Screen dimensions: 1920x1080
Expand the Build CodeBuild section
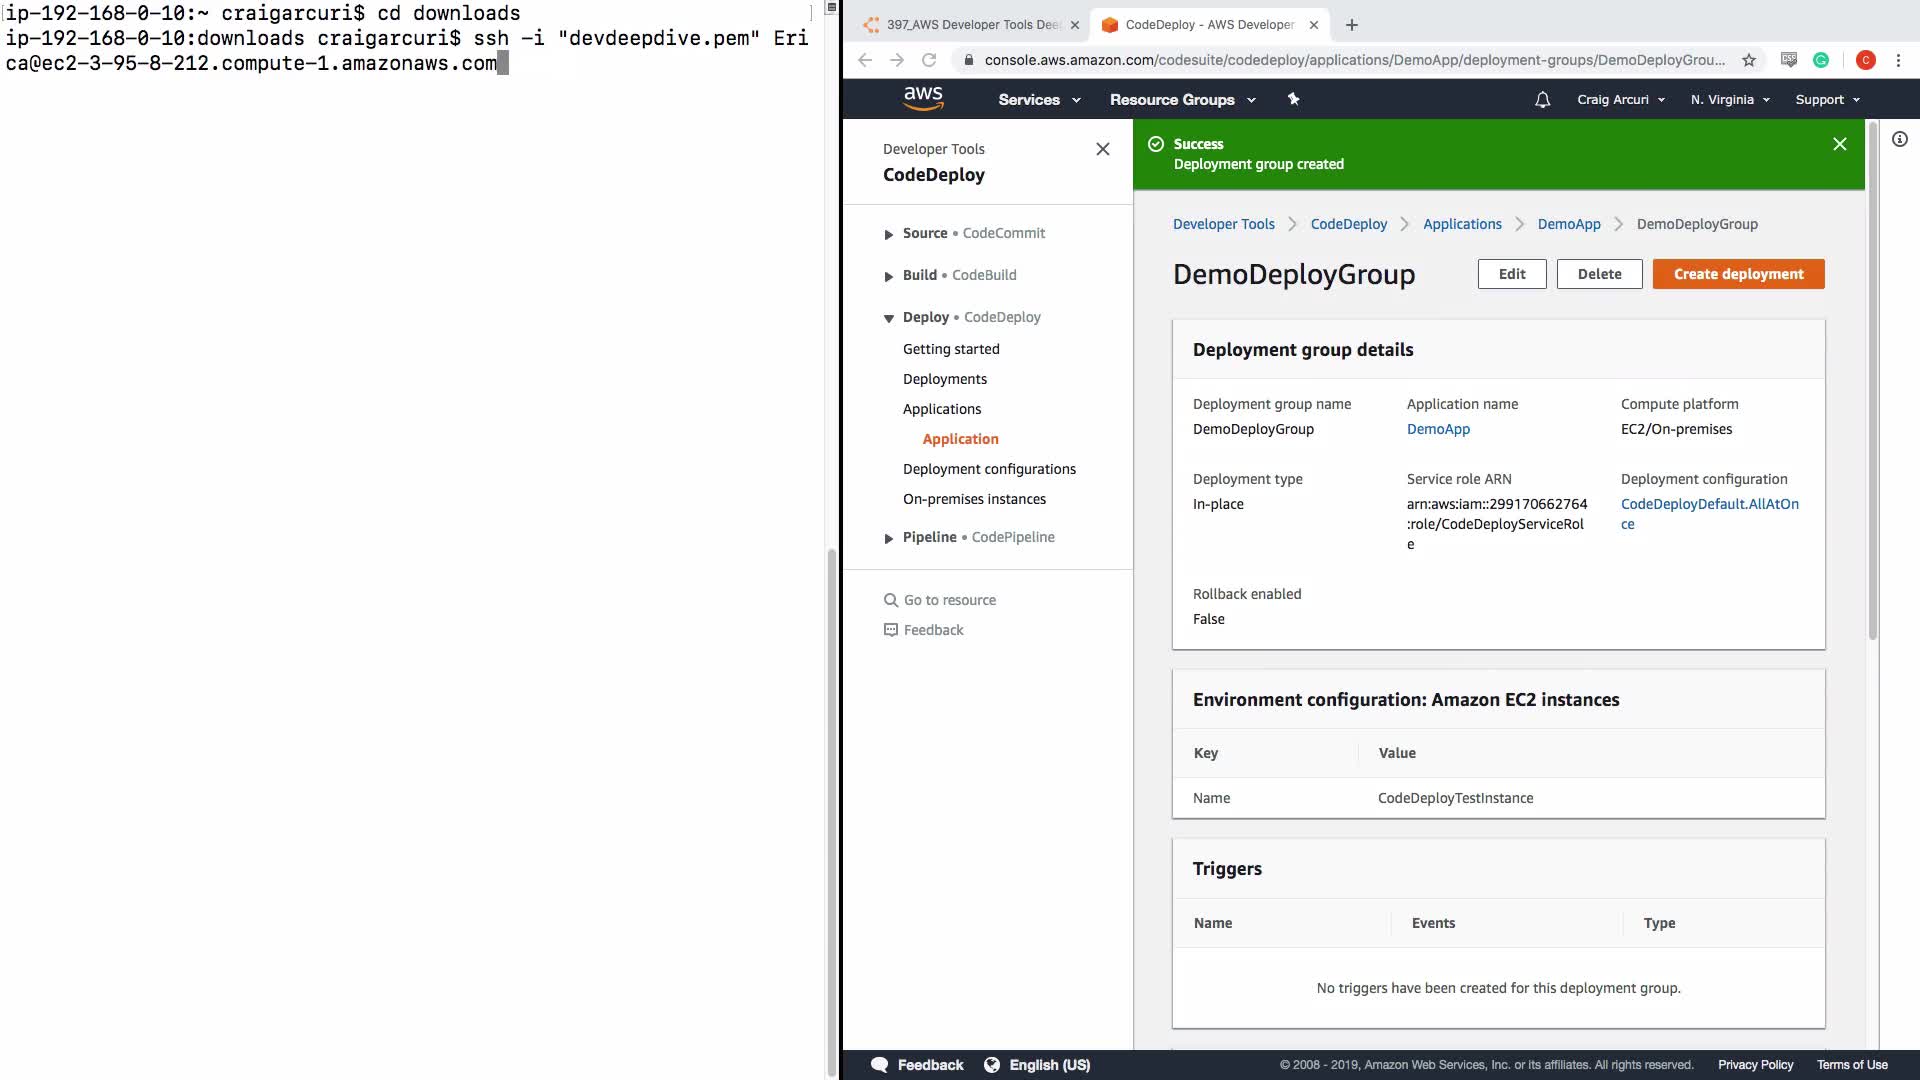[889, 276]
